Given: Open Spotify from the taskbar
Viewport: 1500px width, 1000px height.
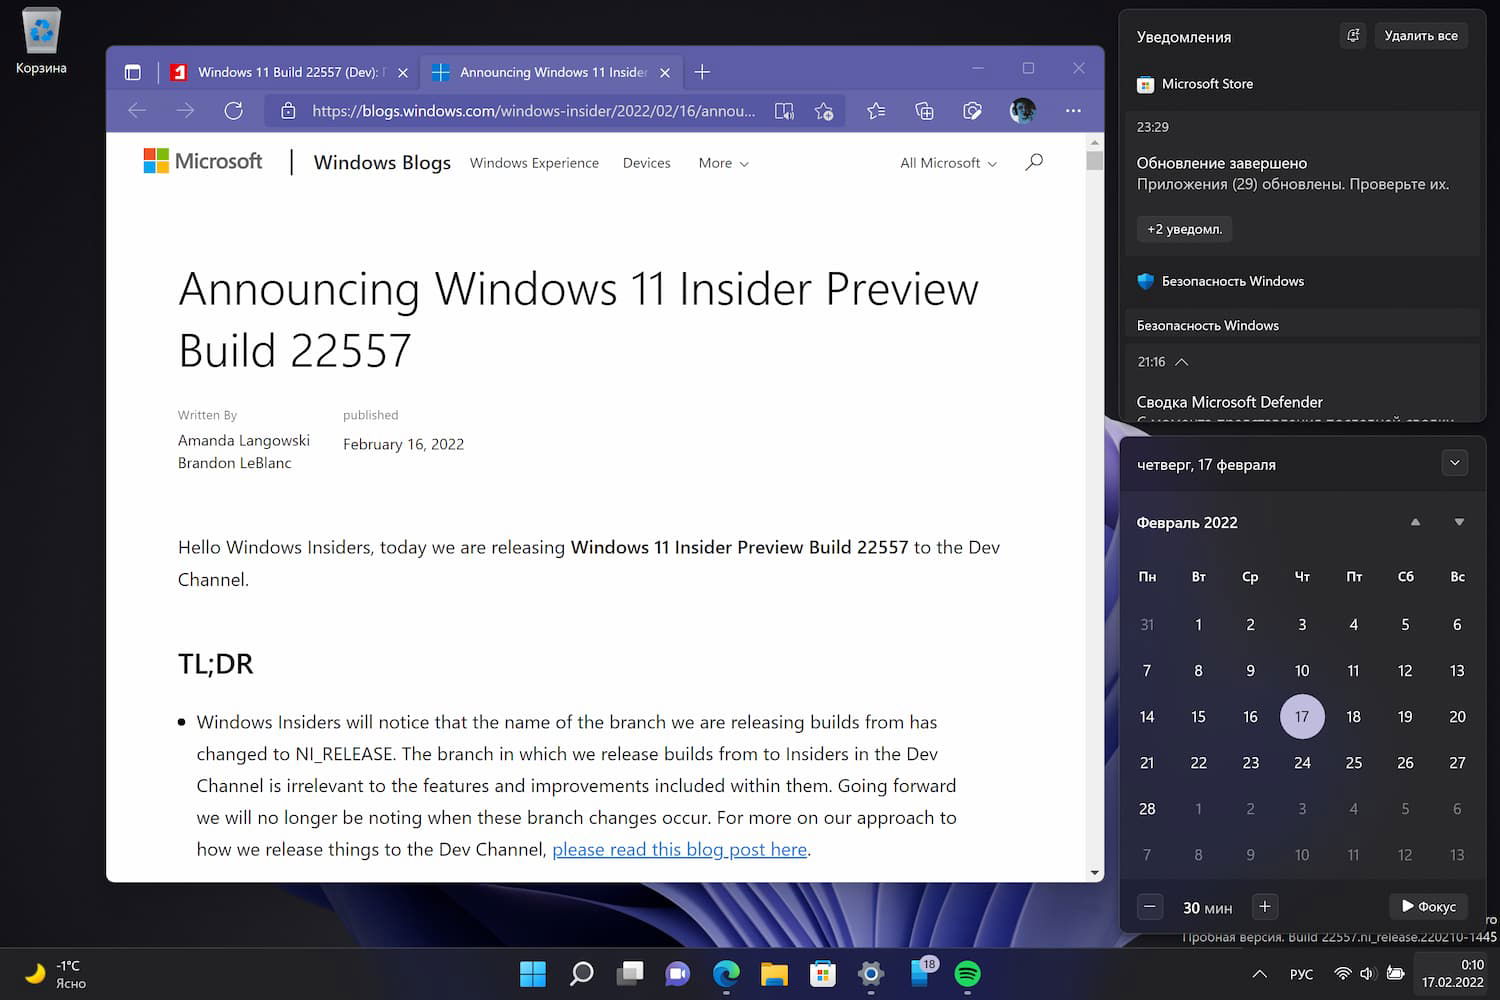Looking at the screenshot, I should 968,973.
